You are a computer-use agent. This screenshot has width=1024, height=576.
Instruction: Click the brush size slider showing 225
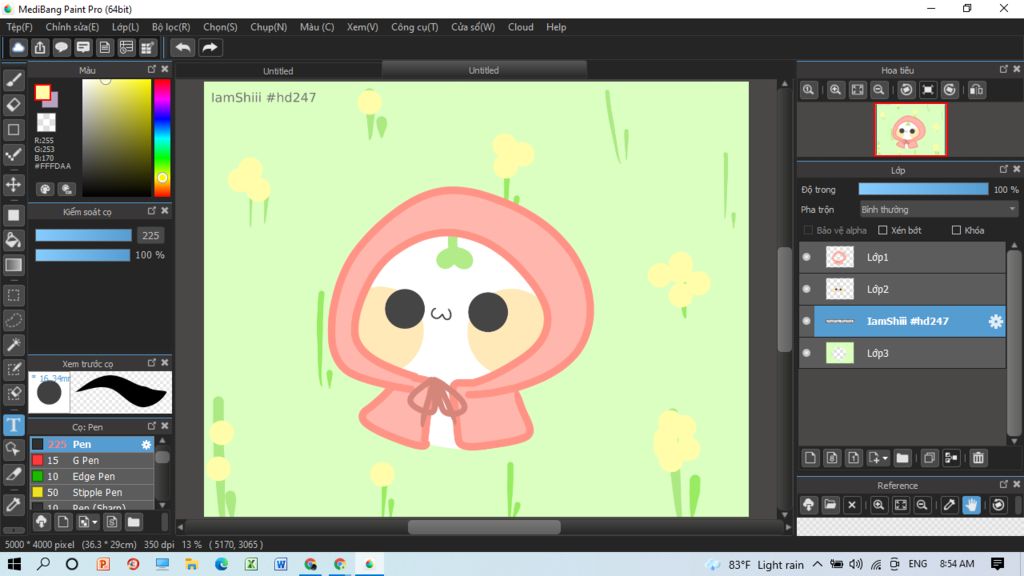pyautogui.click(x=83, y=236)
